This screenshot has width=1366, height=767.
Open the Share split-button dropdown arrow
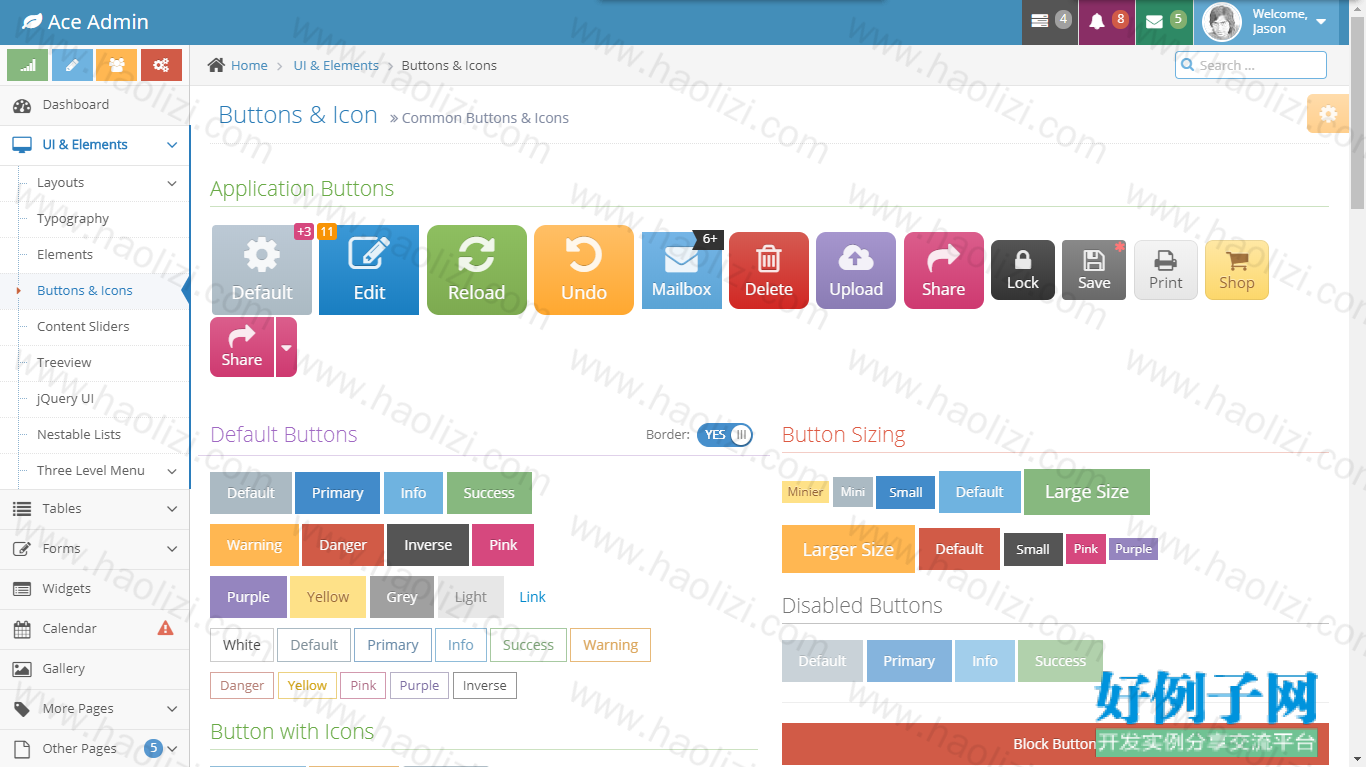286,347
